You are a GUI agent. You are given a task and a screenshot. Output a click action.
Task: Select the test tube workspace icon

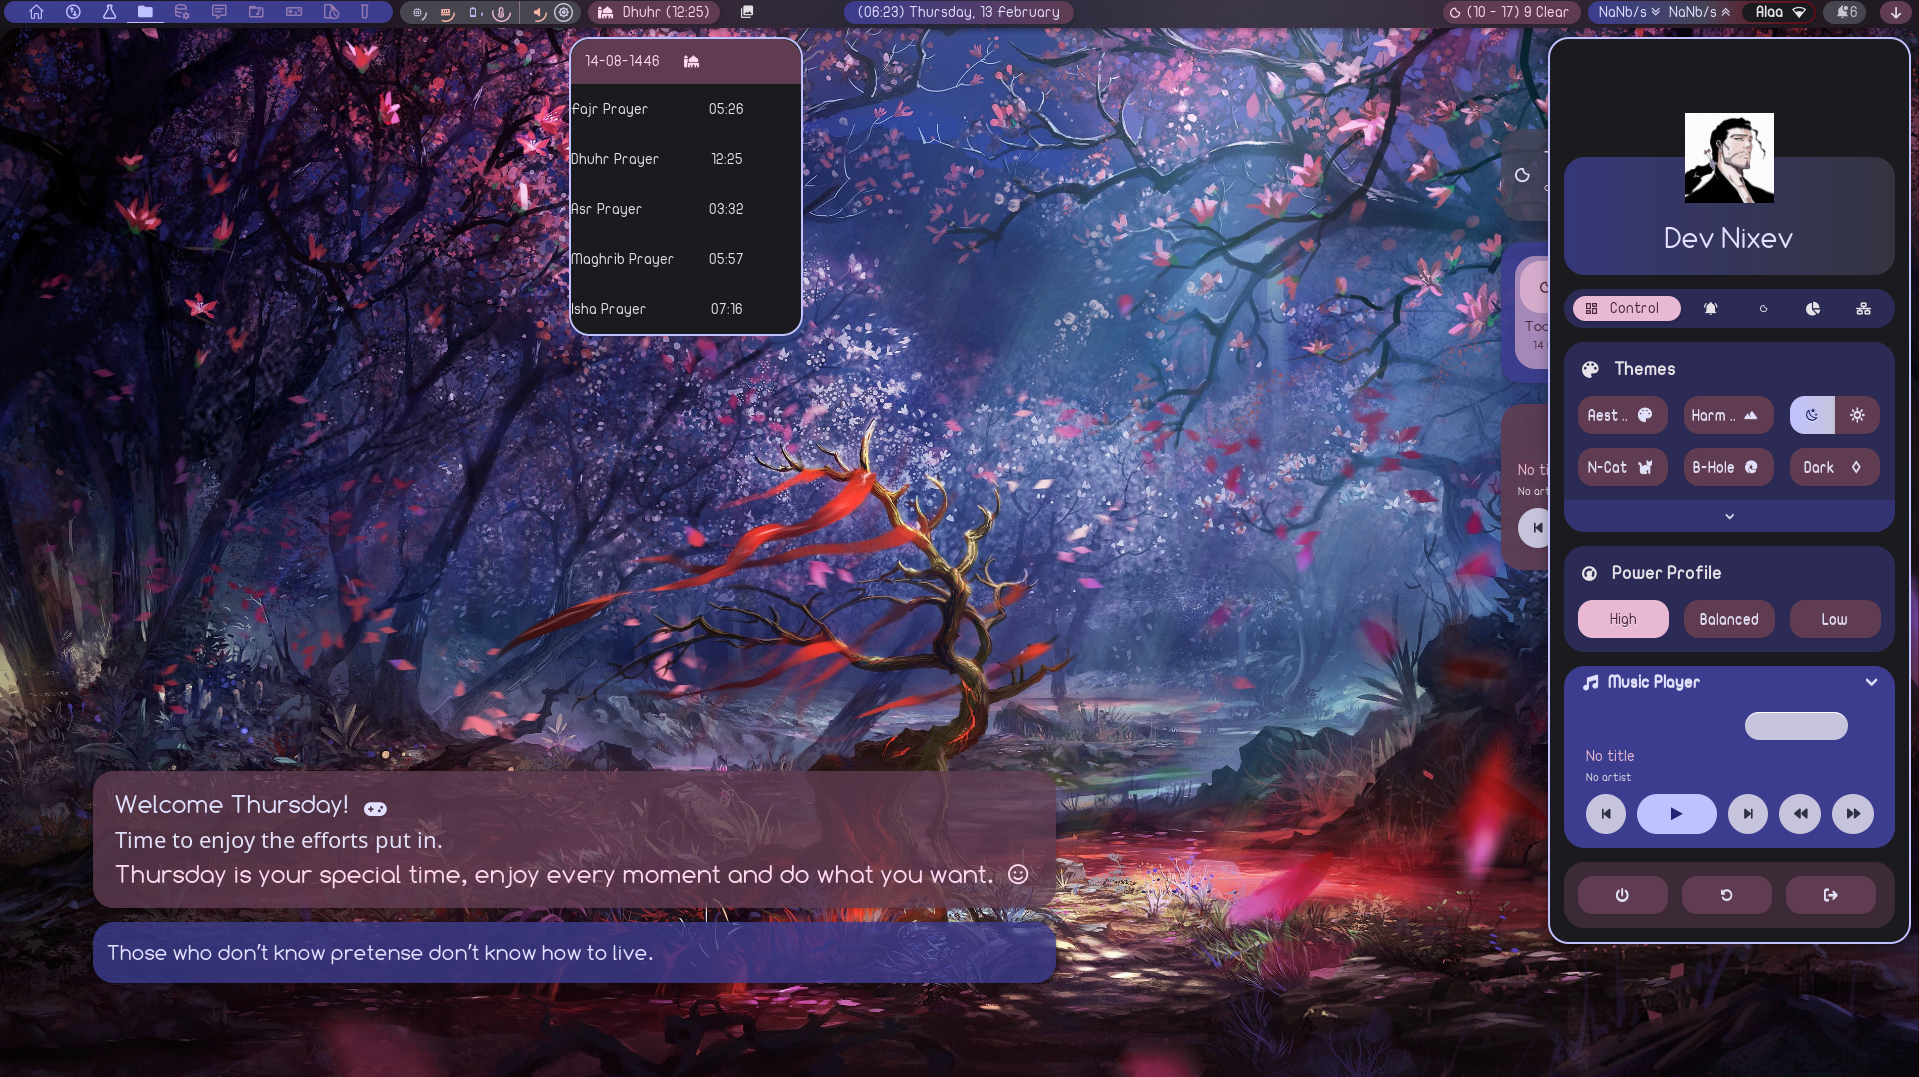(365, 12)
